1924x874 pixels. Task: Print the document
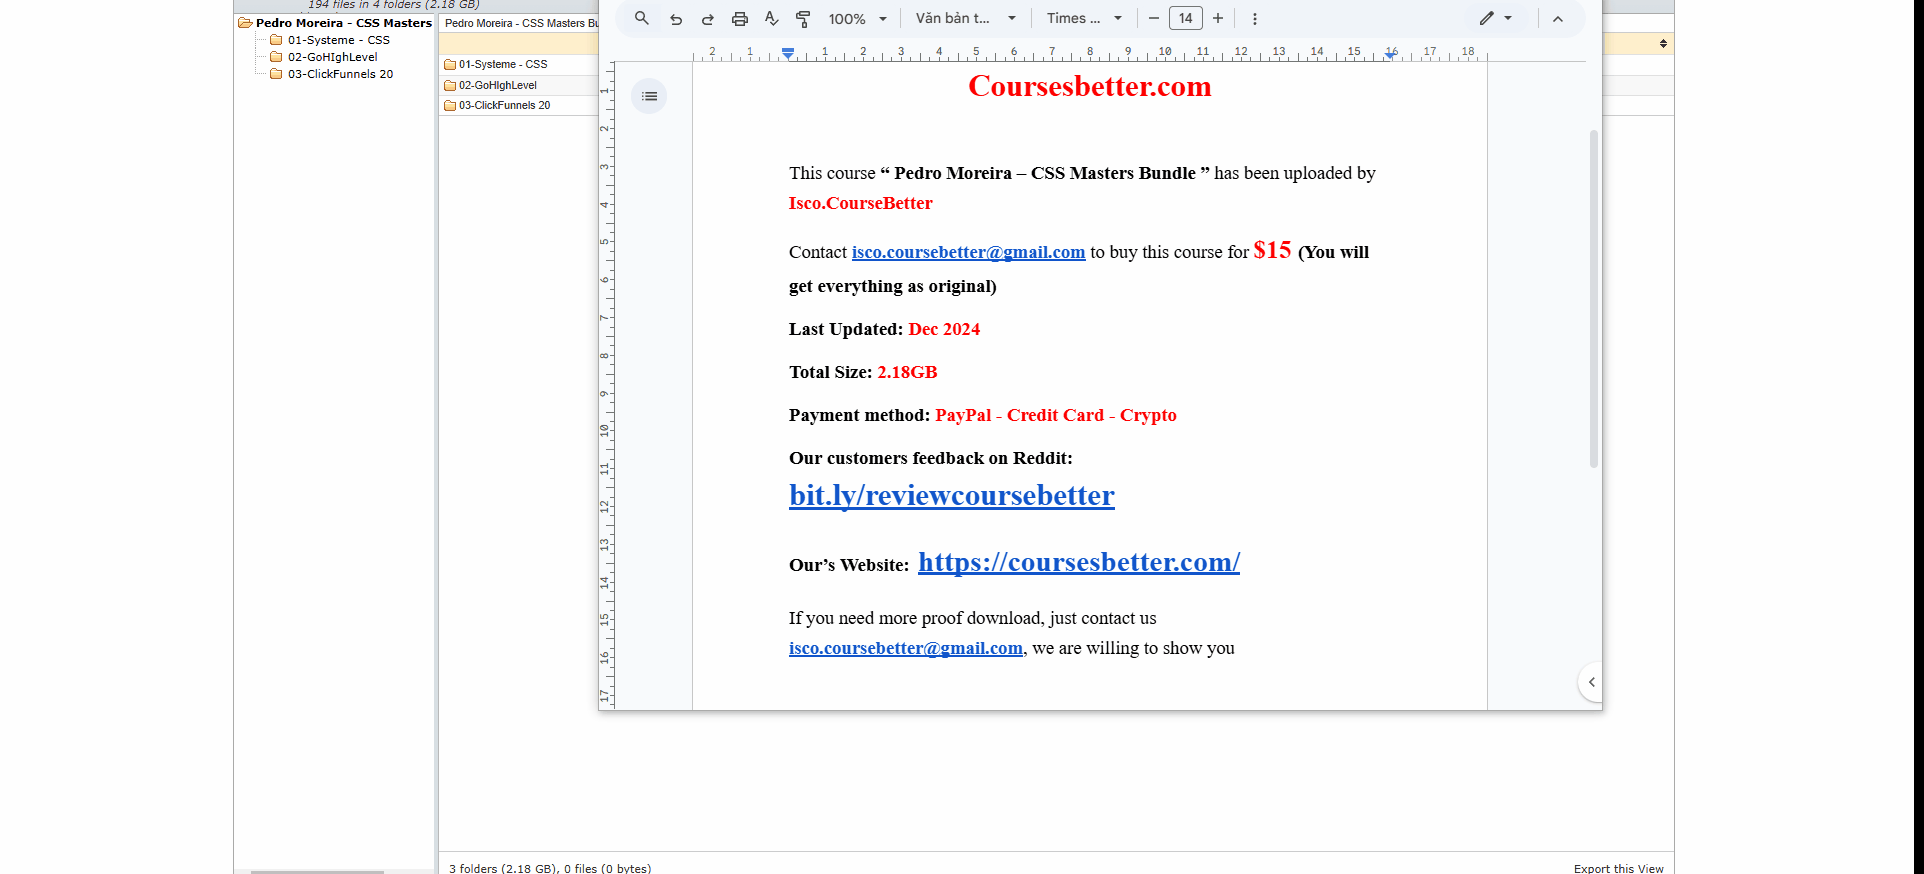click(740, 19)
